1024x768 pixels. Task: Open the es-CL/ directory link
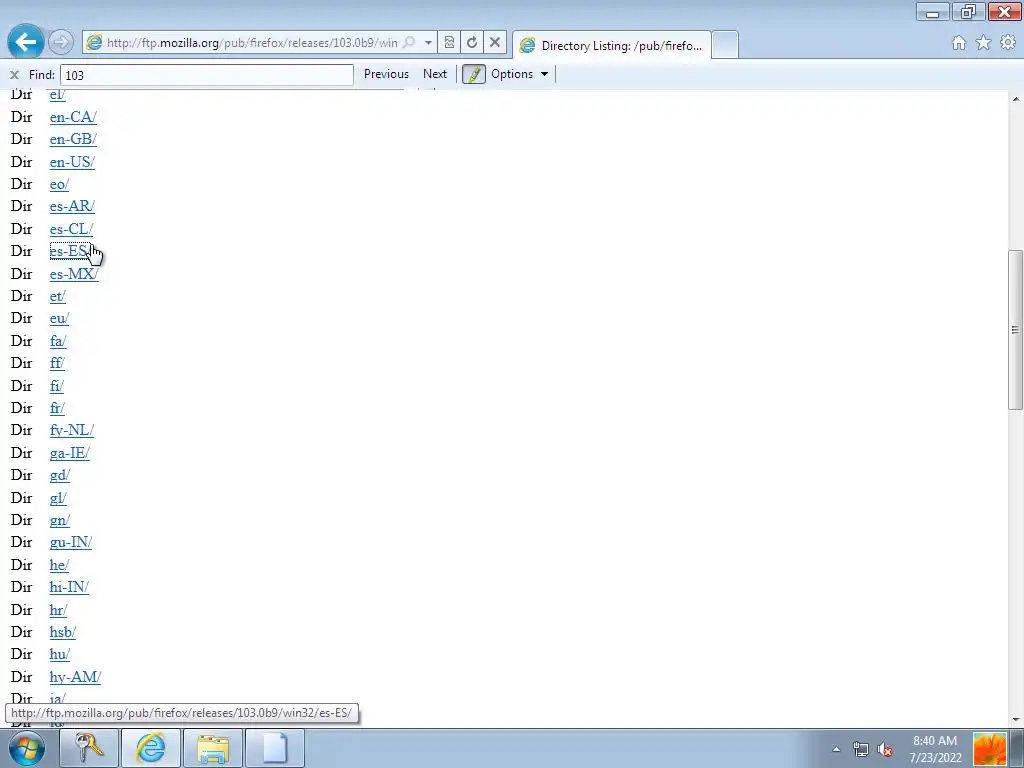[71, 229]
